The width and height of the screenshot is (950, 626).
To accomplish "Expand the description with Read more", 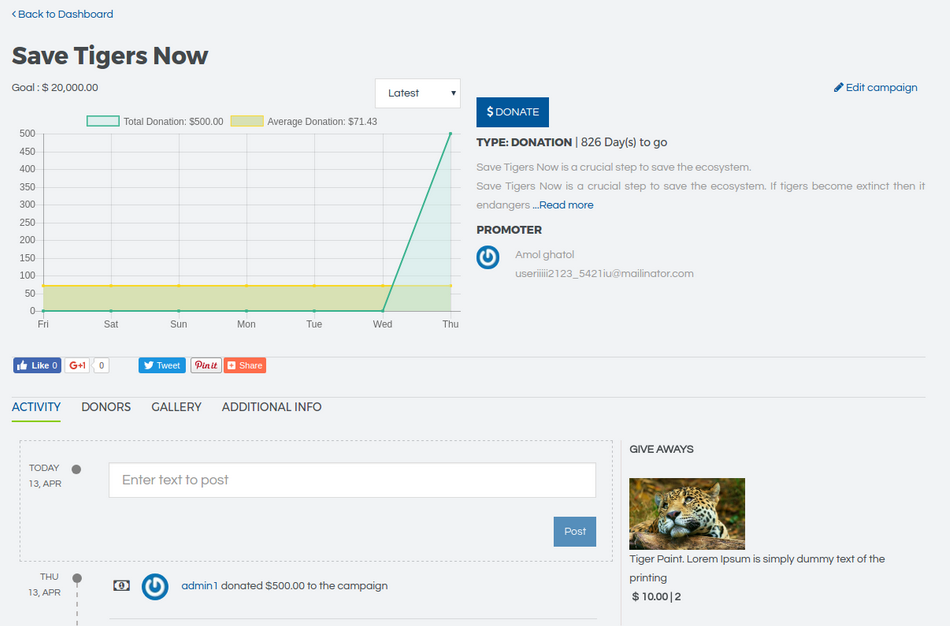I will [565, 205].
